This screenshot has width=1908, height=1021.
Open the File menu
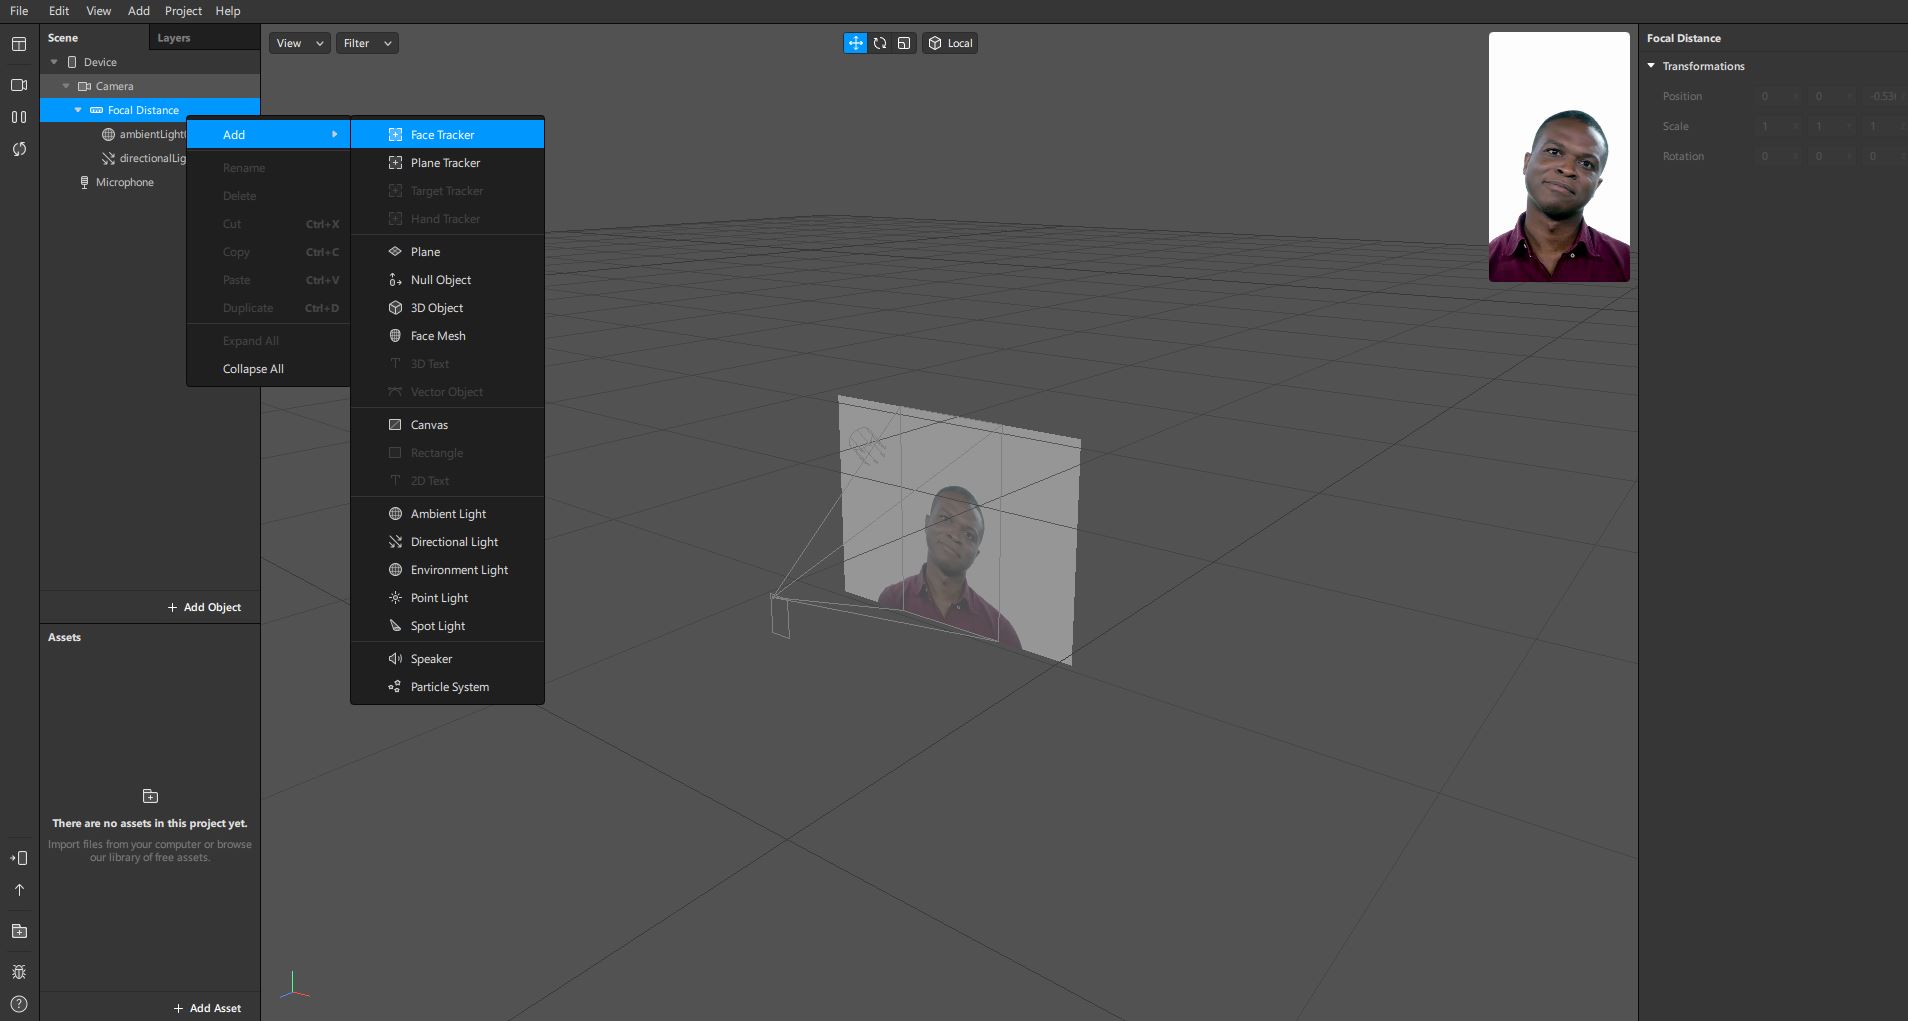pyautogui.click(x=19, y=11)
